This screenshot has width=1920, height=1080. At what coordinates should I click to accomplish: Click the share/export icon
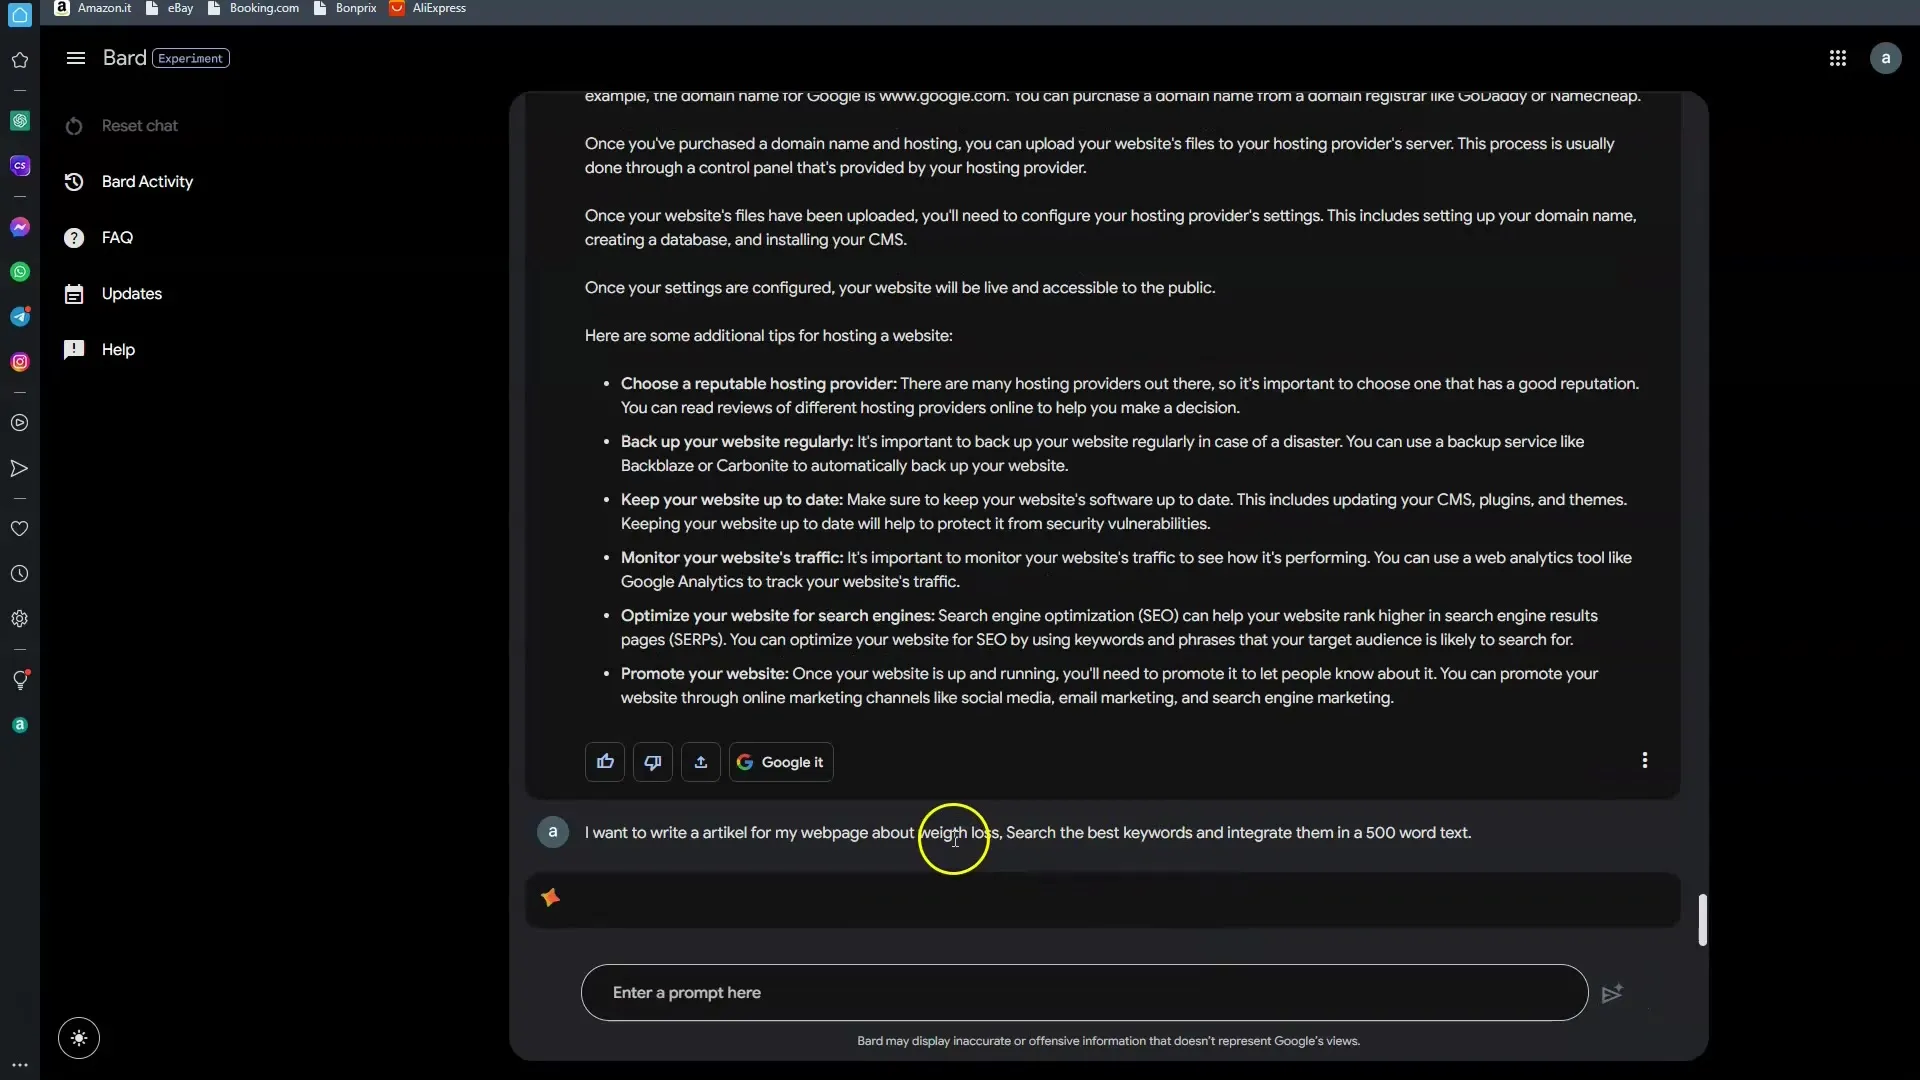pos(700,761)
